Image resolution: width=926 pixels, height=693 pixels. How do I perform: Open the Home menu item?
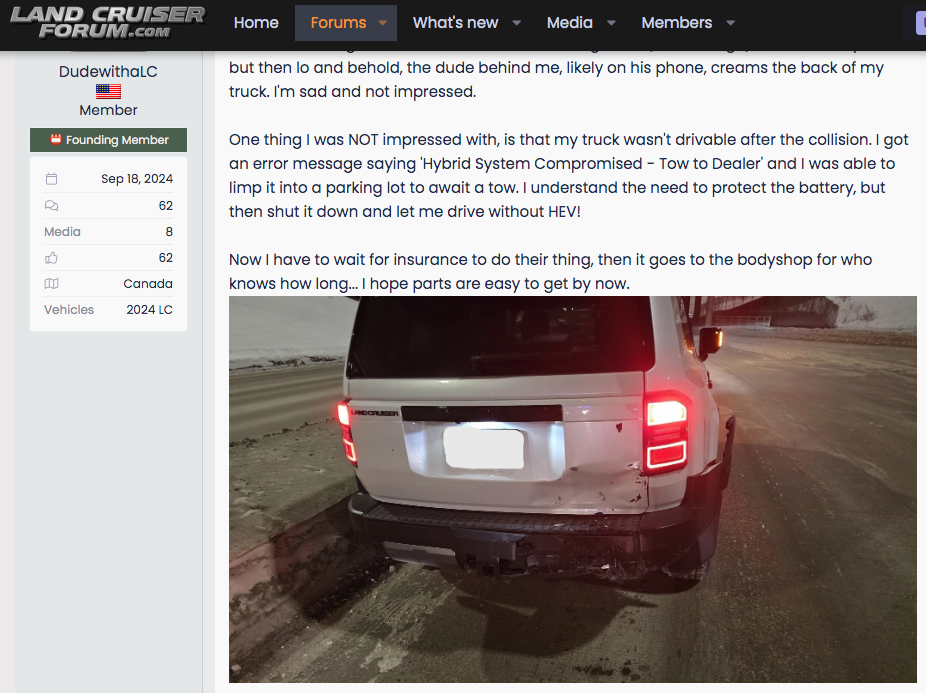click(x=256, y=22)
